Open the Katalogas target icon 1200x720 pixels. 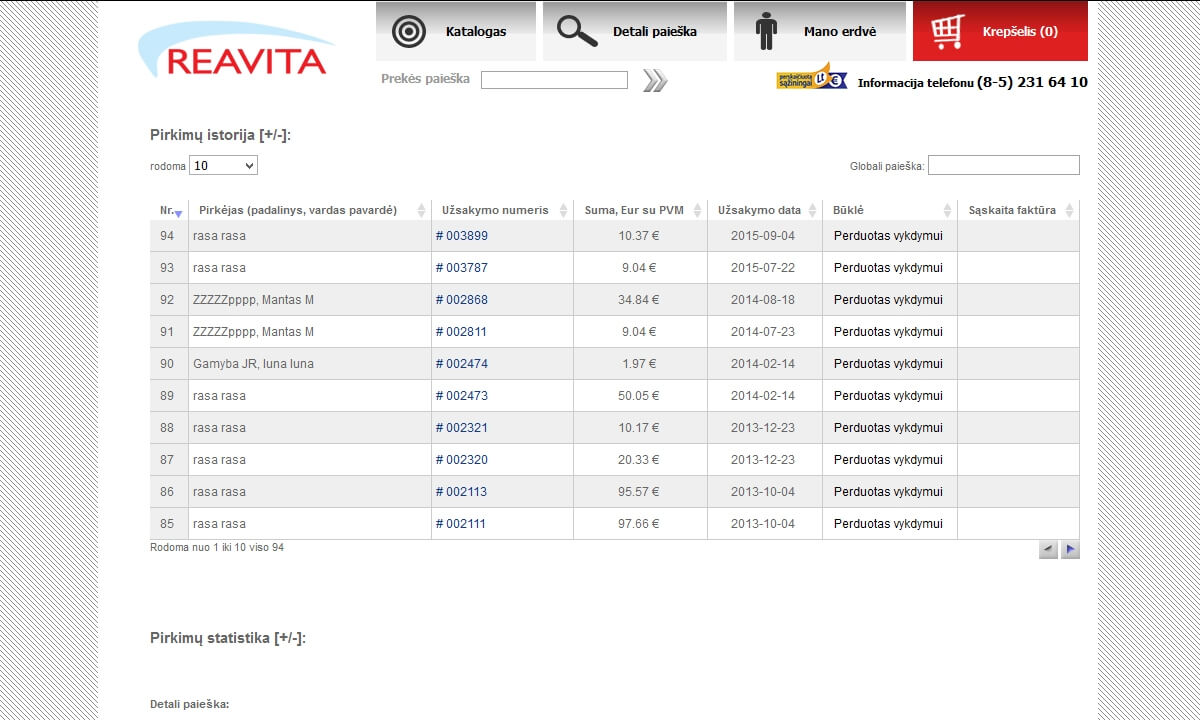(408, 31)
